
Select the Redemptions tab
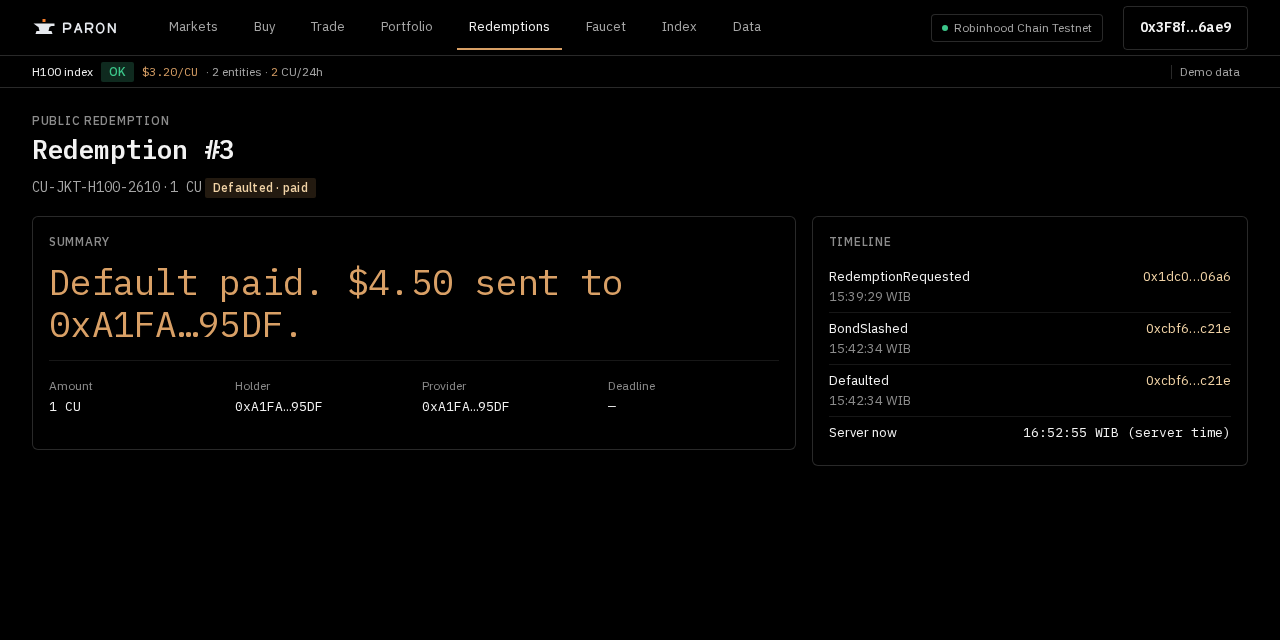[x=509, y=27]
